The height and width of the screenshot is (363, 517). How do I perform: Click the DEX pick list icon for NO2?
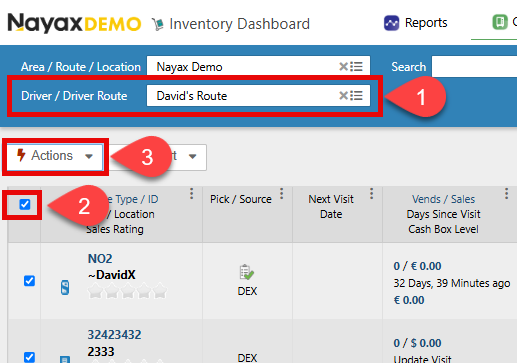[x=247, y=272]
